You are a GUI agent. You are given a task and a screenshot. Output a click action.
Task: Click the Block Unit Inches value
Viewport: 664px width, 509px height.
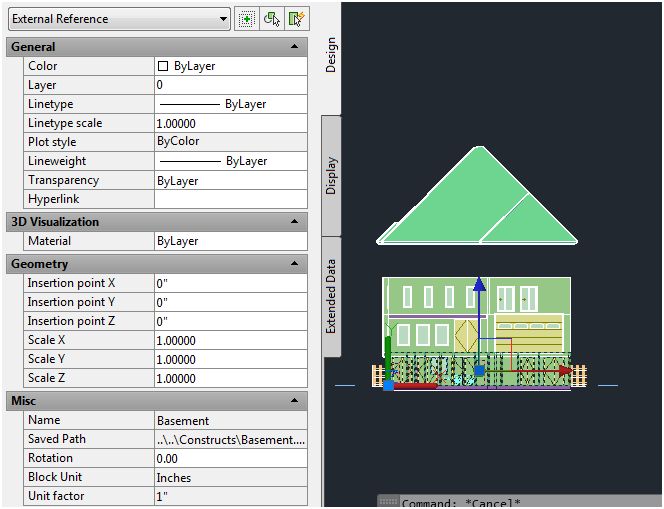pos(231,477)
